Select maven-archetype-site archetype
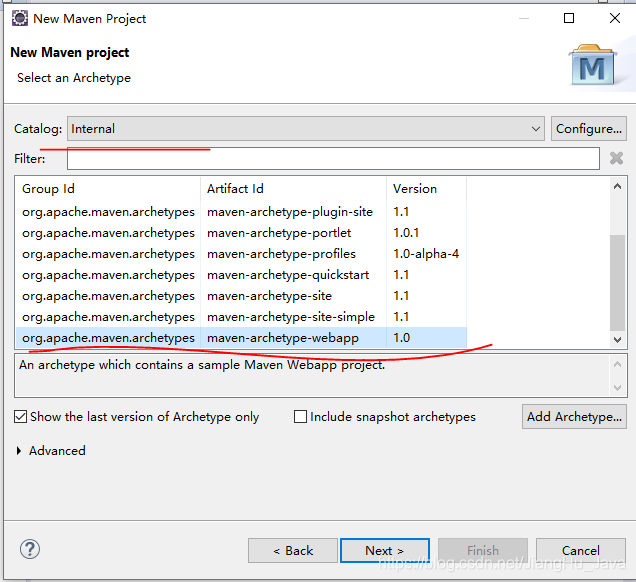This screenshot has height=582, width=636. [241, 296]
